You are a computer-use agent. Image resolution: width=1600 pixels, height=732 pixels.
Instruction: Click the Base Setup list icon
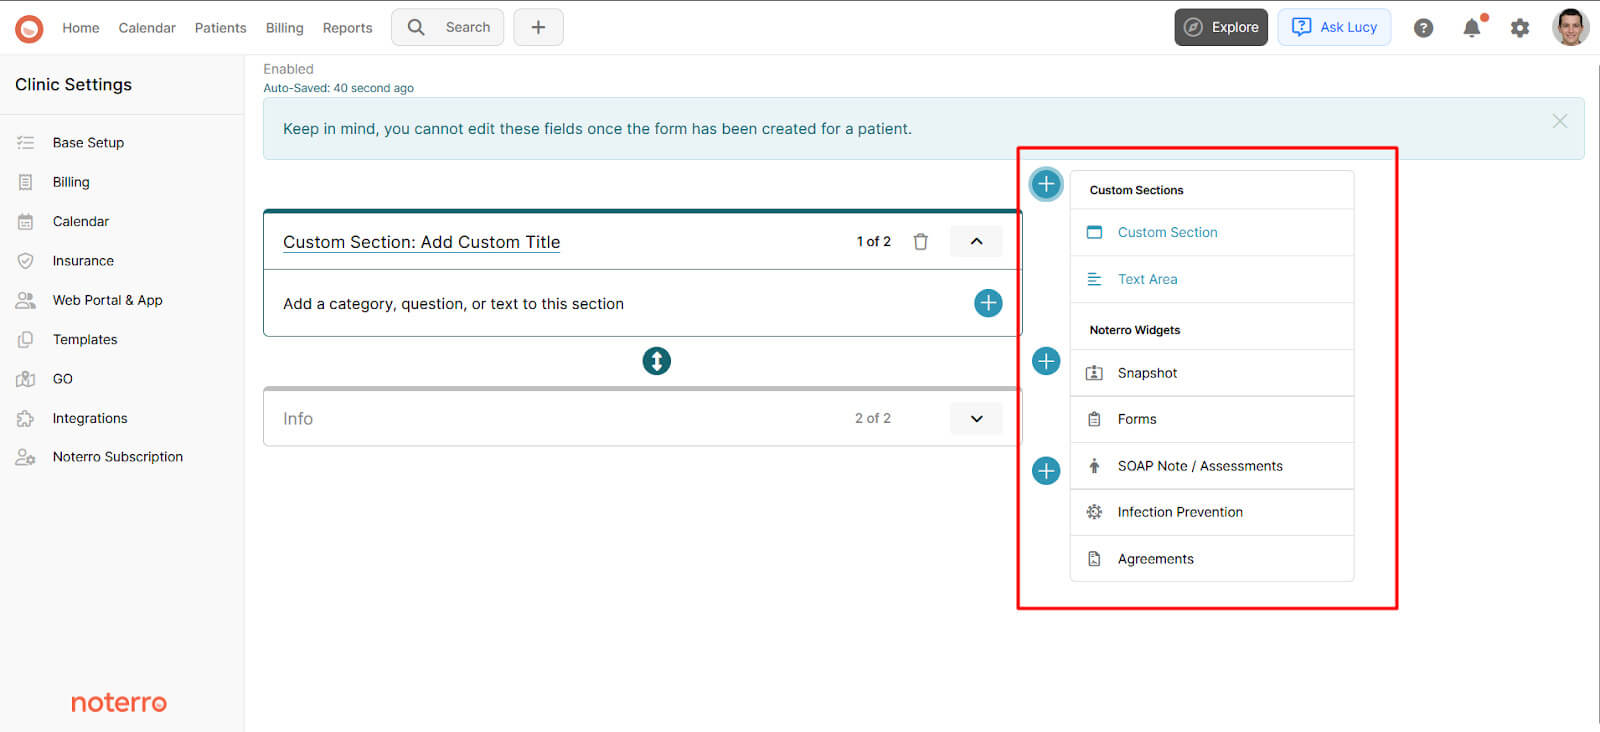[x=26, y=143]
